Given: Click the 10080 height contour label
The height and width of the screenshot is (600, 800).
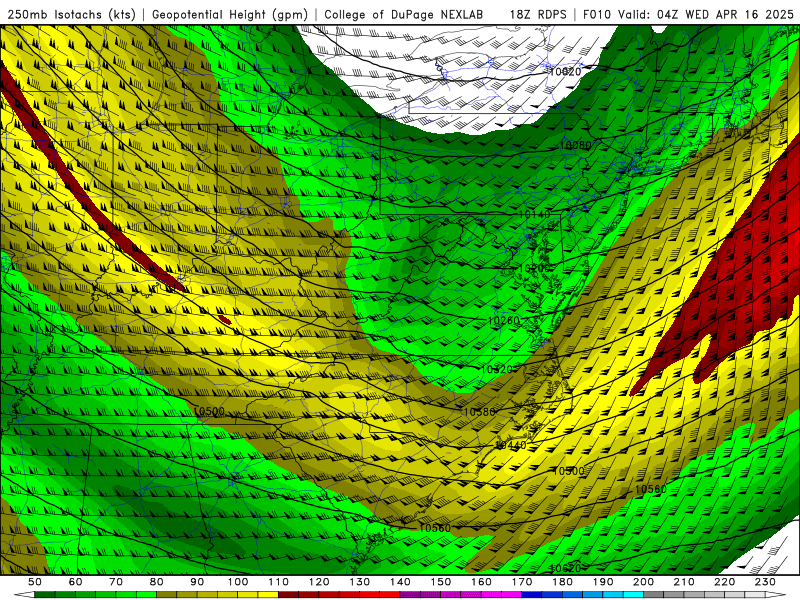Looking at the screenshot, I should pos(576,145).
